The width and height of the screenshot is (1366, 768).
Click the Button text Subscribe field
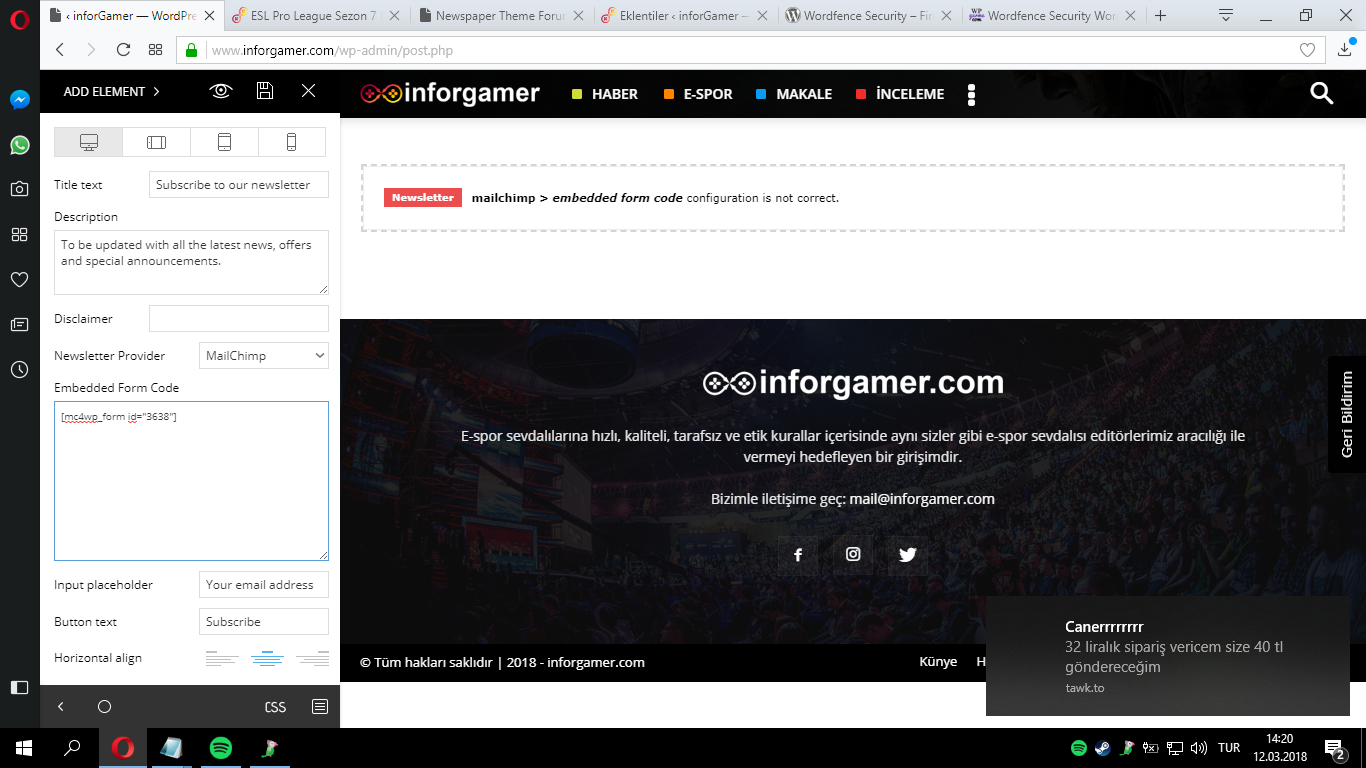(264, 621)
